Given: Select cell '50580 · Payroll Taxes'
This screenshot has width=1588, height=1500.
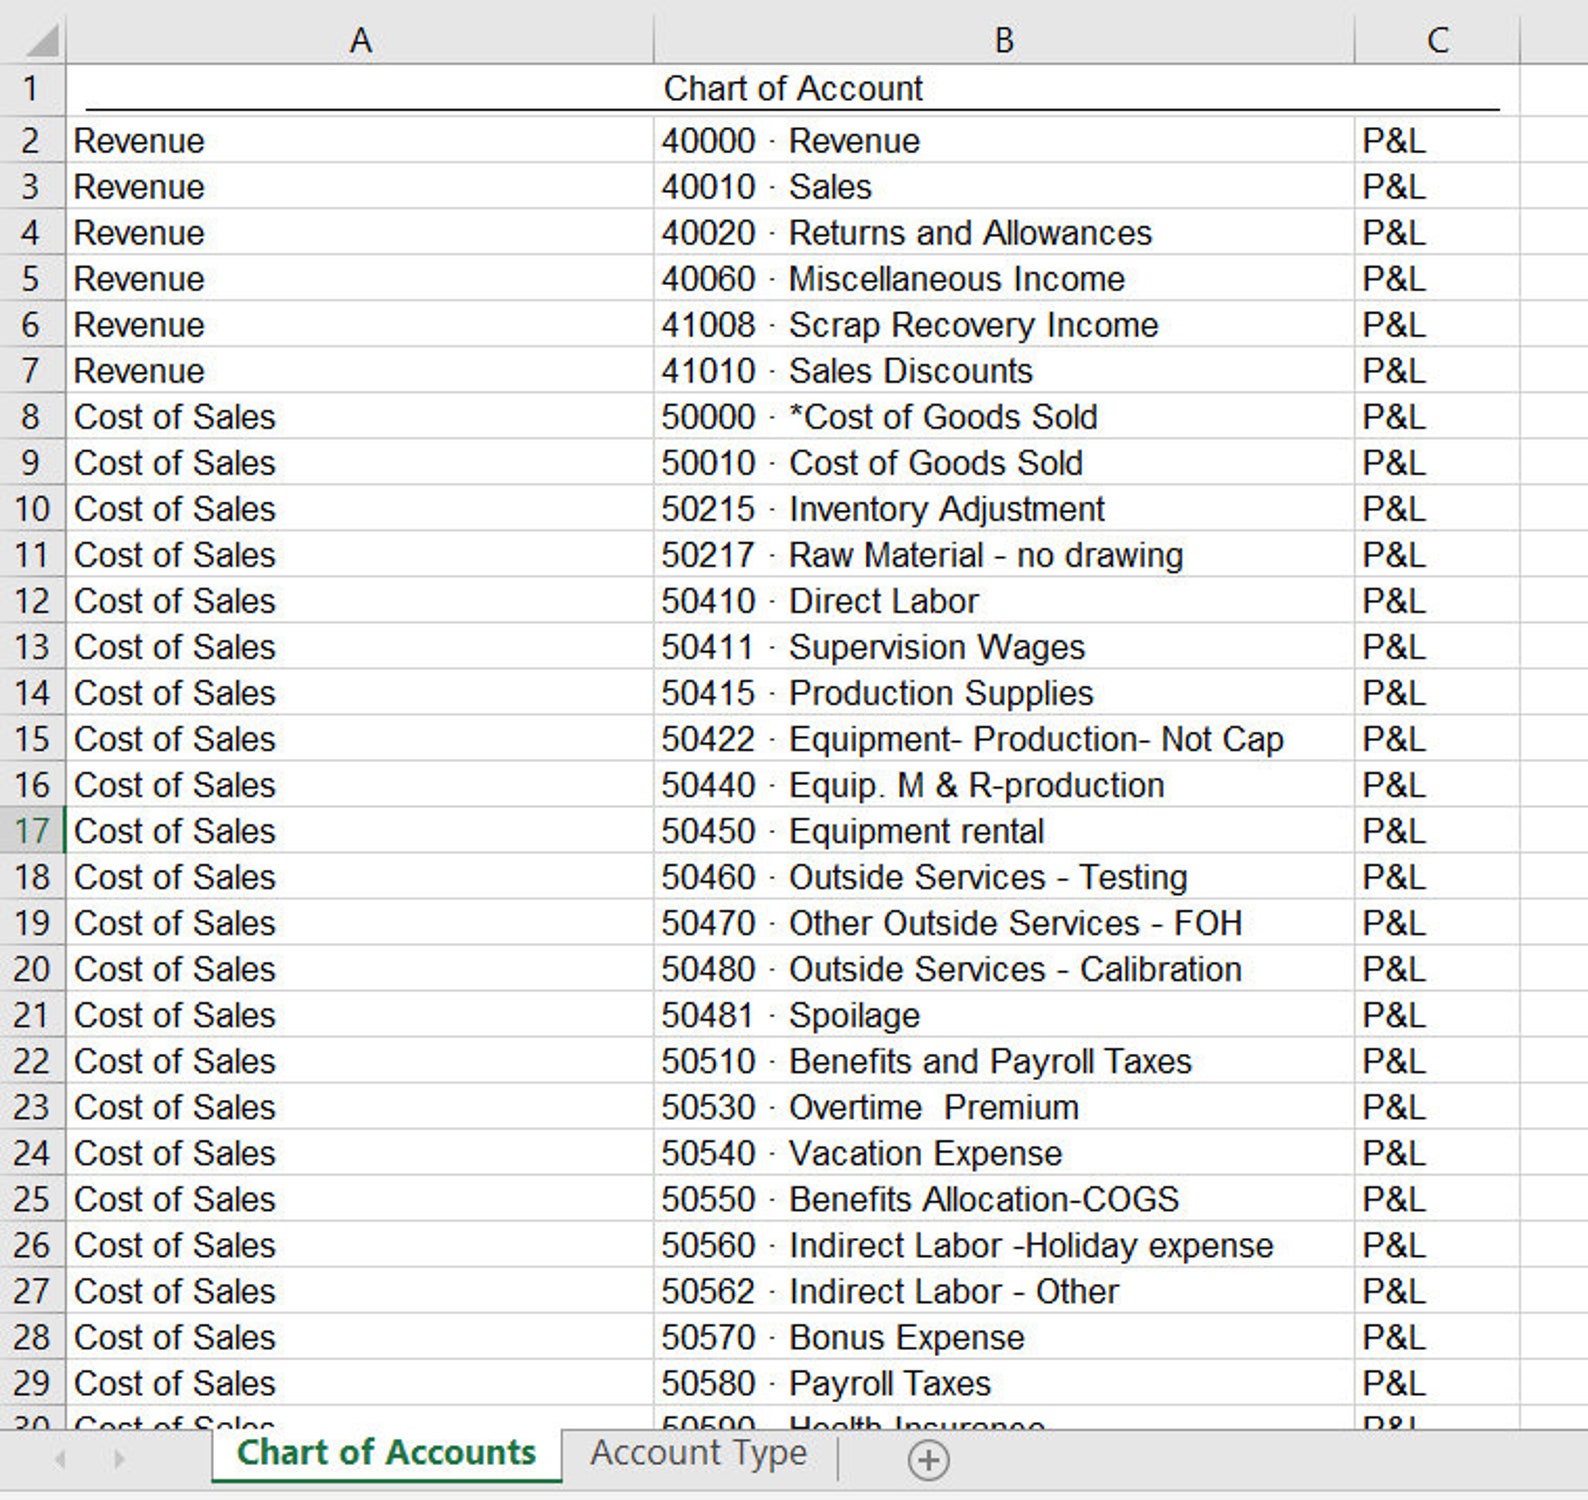Looking at the screenshot, I should coord(1004,1382).
